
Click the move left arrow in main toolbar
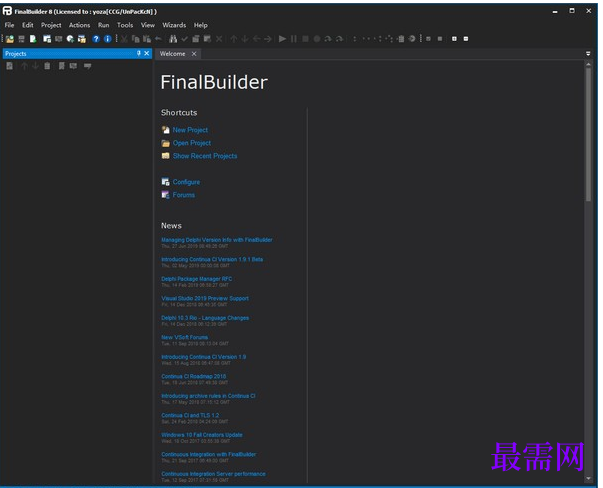point(256,39)
